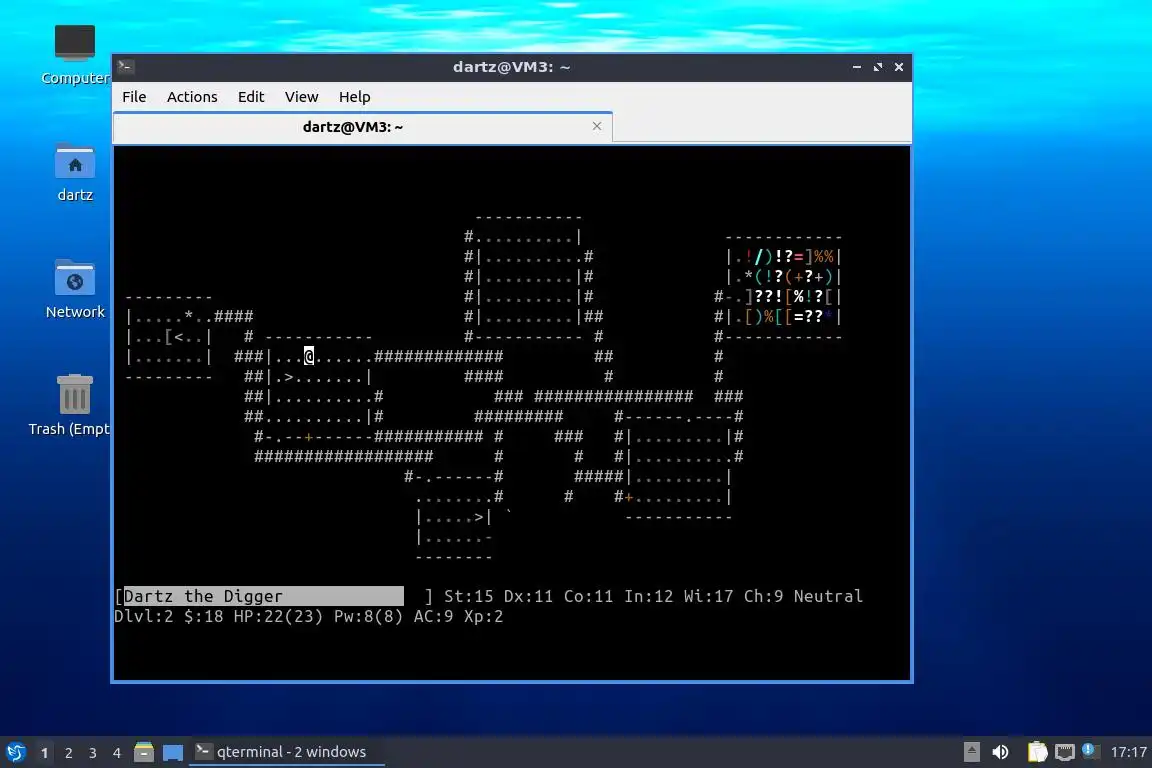Open the Actions menu
The width and height of the screenshot is (1152, 768).
coord(192,97)
